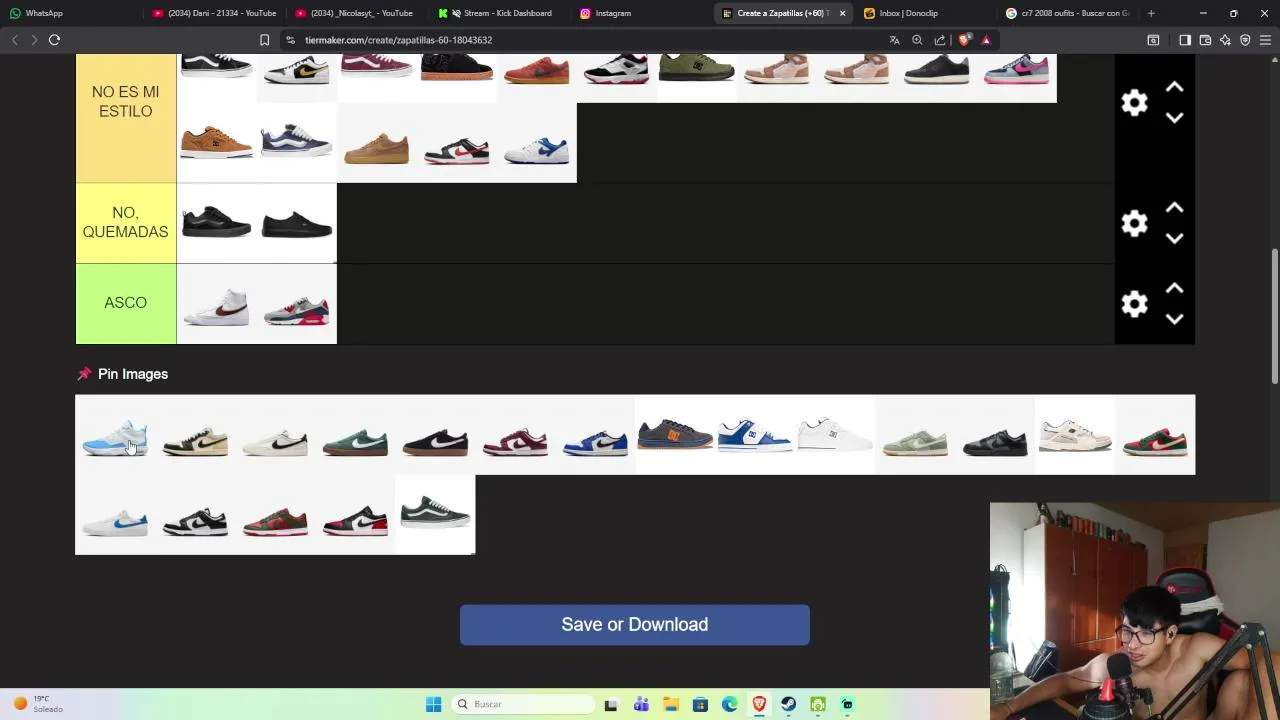The image size is (1280, 720).
Task: Move NO, QUEMADAS row up
Action: pyautogui.click(x=1174, y=208)
